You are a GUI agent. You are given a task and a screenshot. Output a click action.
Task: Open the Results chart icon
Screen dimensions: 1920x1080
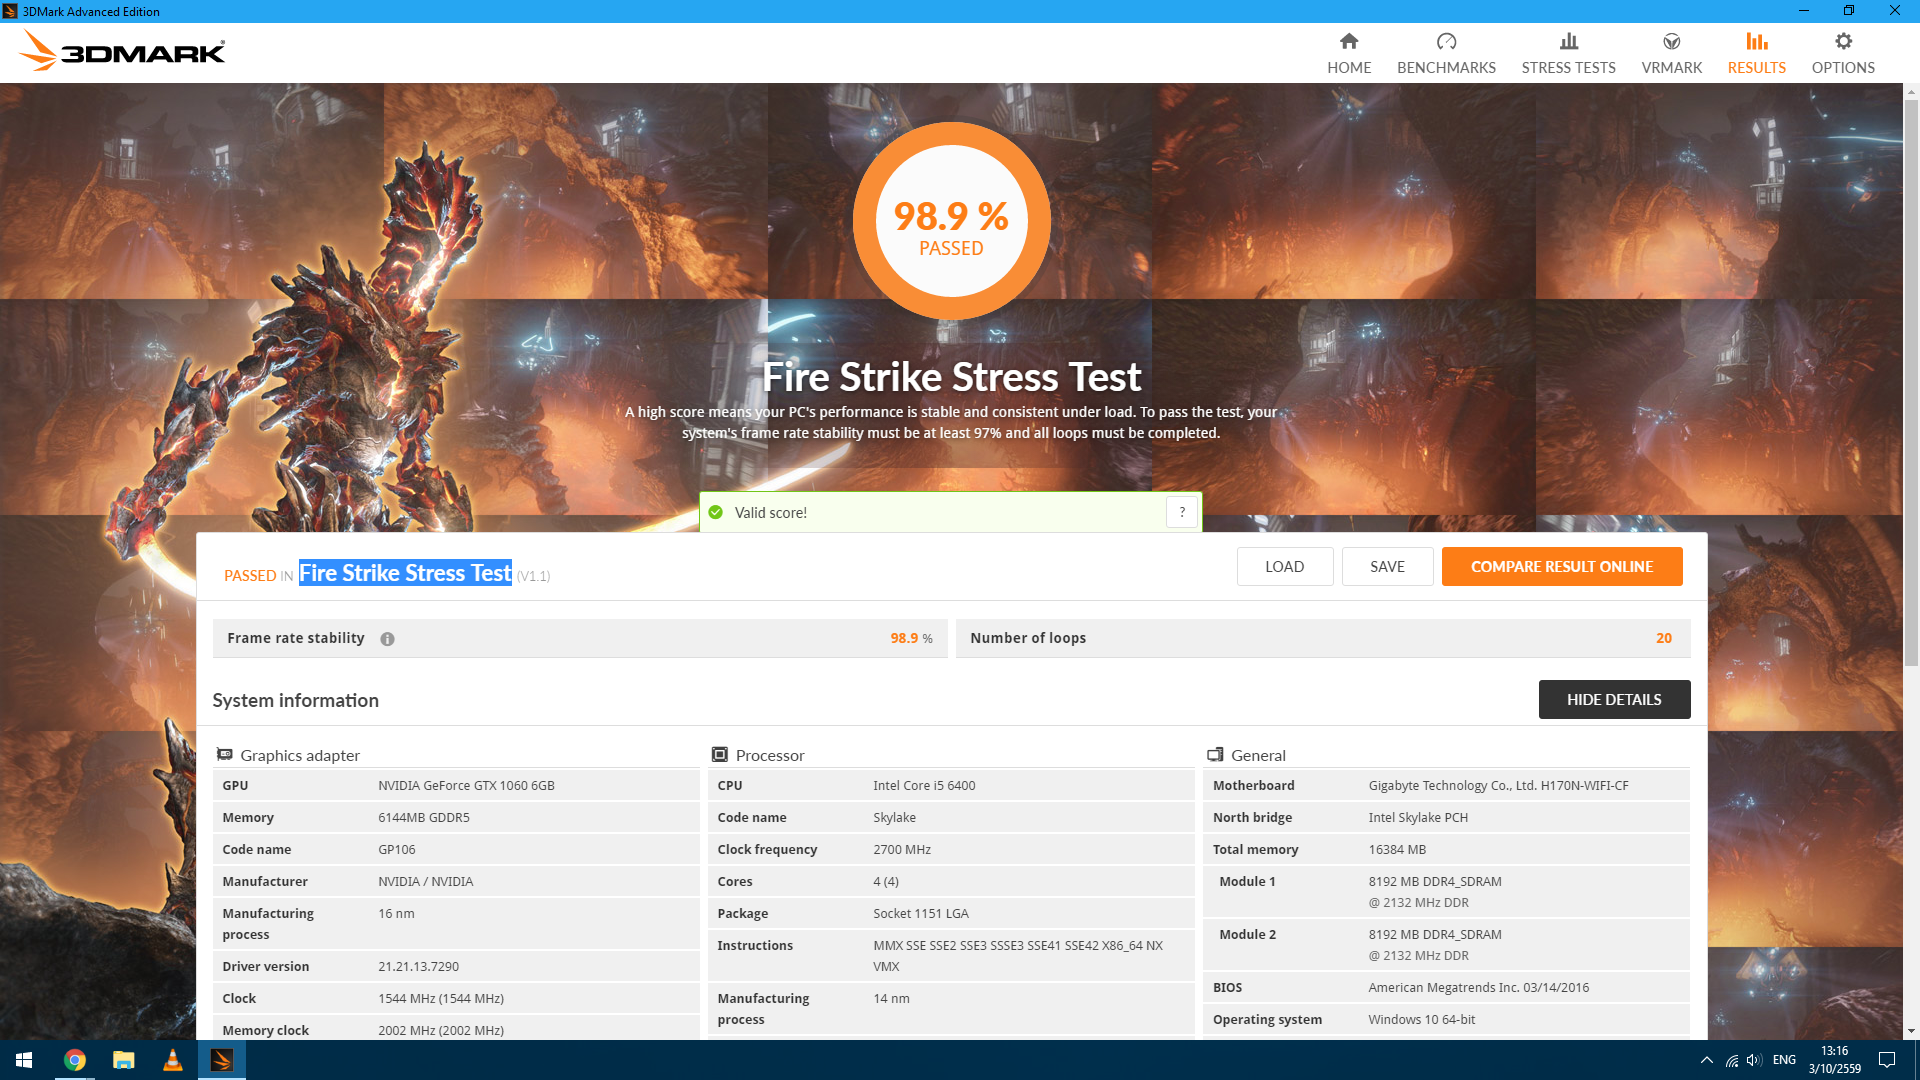pyautogui.click(x=1756, y=42)
